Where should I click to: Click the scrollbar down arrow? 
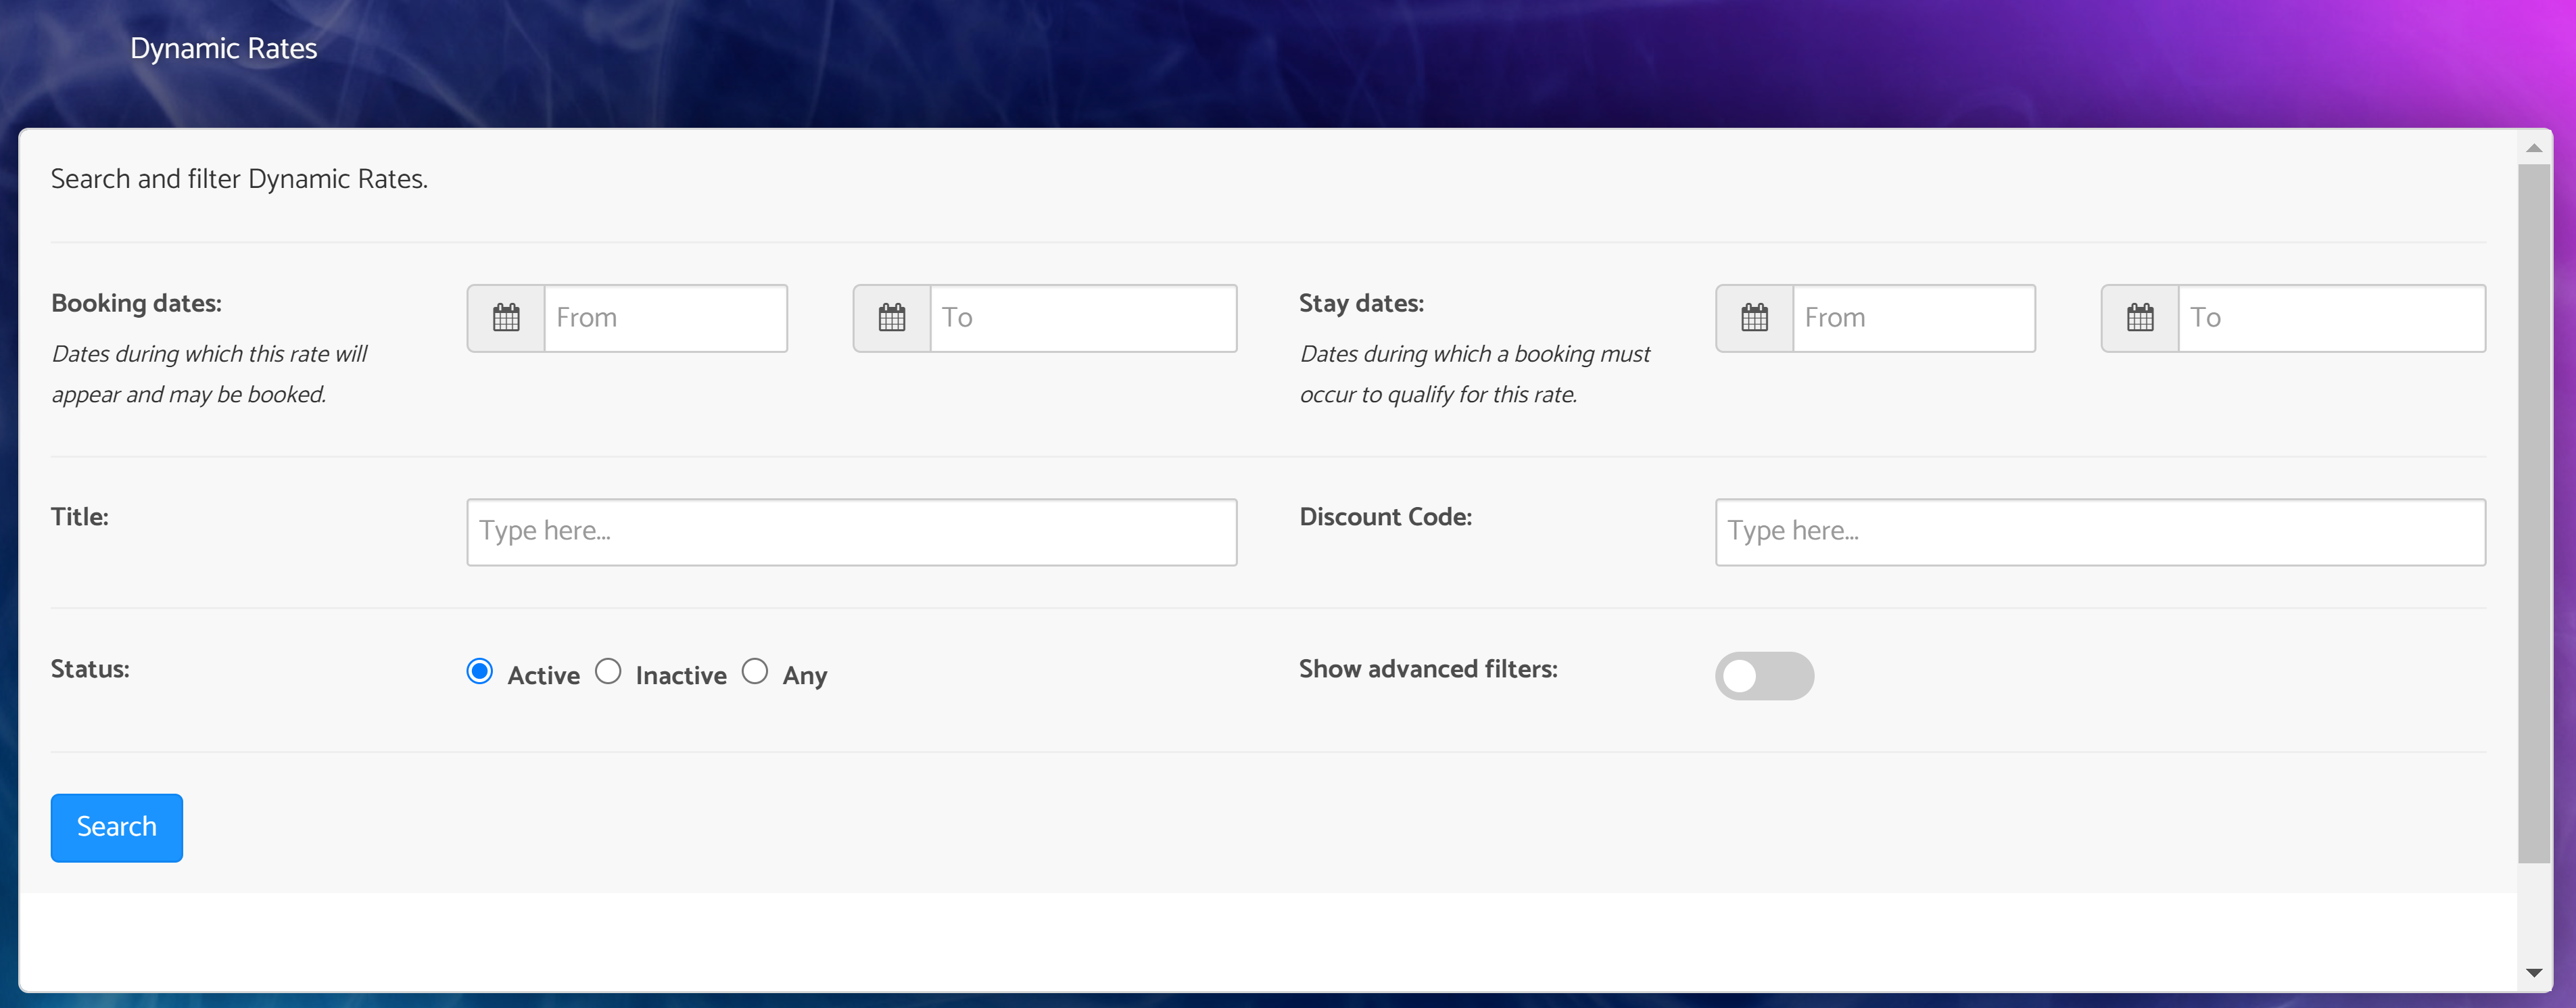(2533, 972)
